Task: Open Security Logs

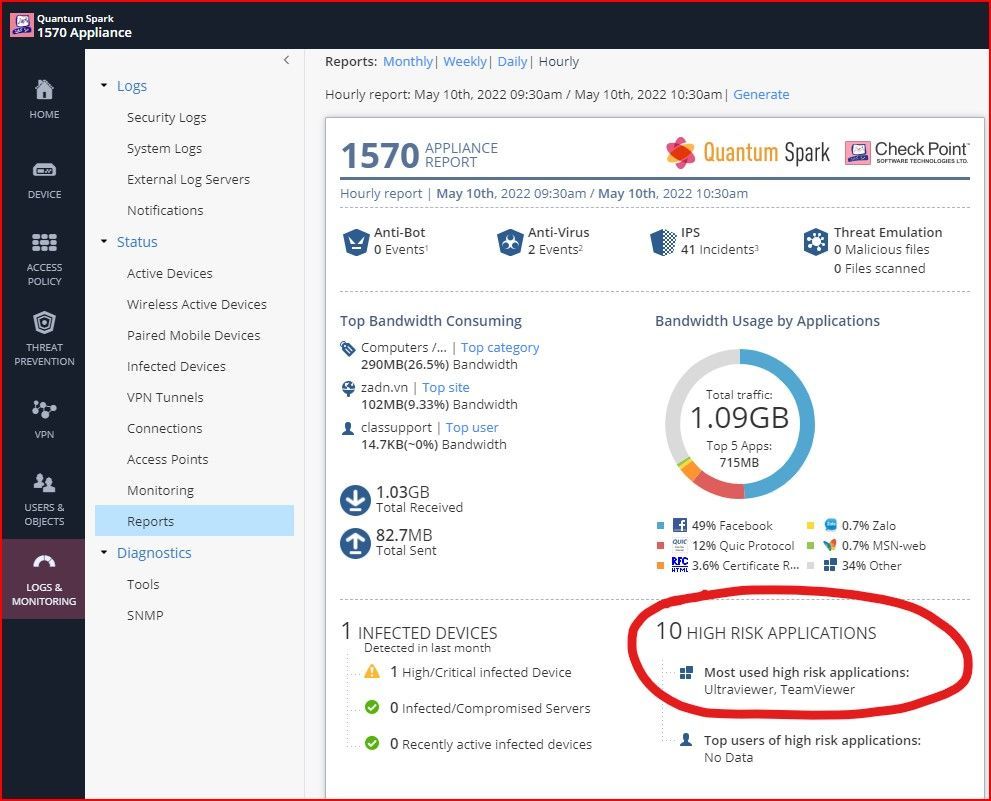Action: [x=166, y=118]
